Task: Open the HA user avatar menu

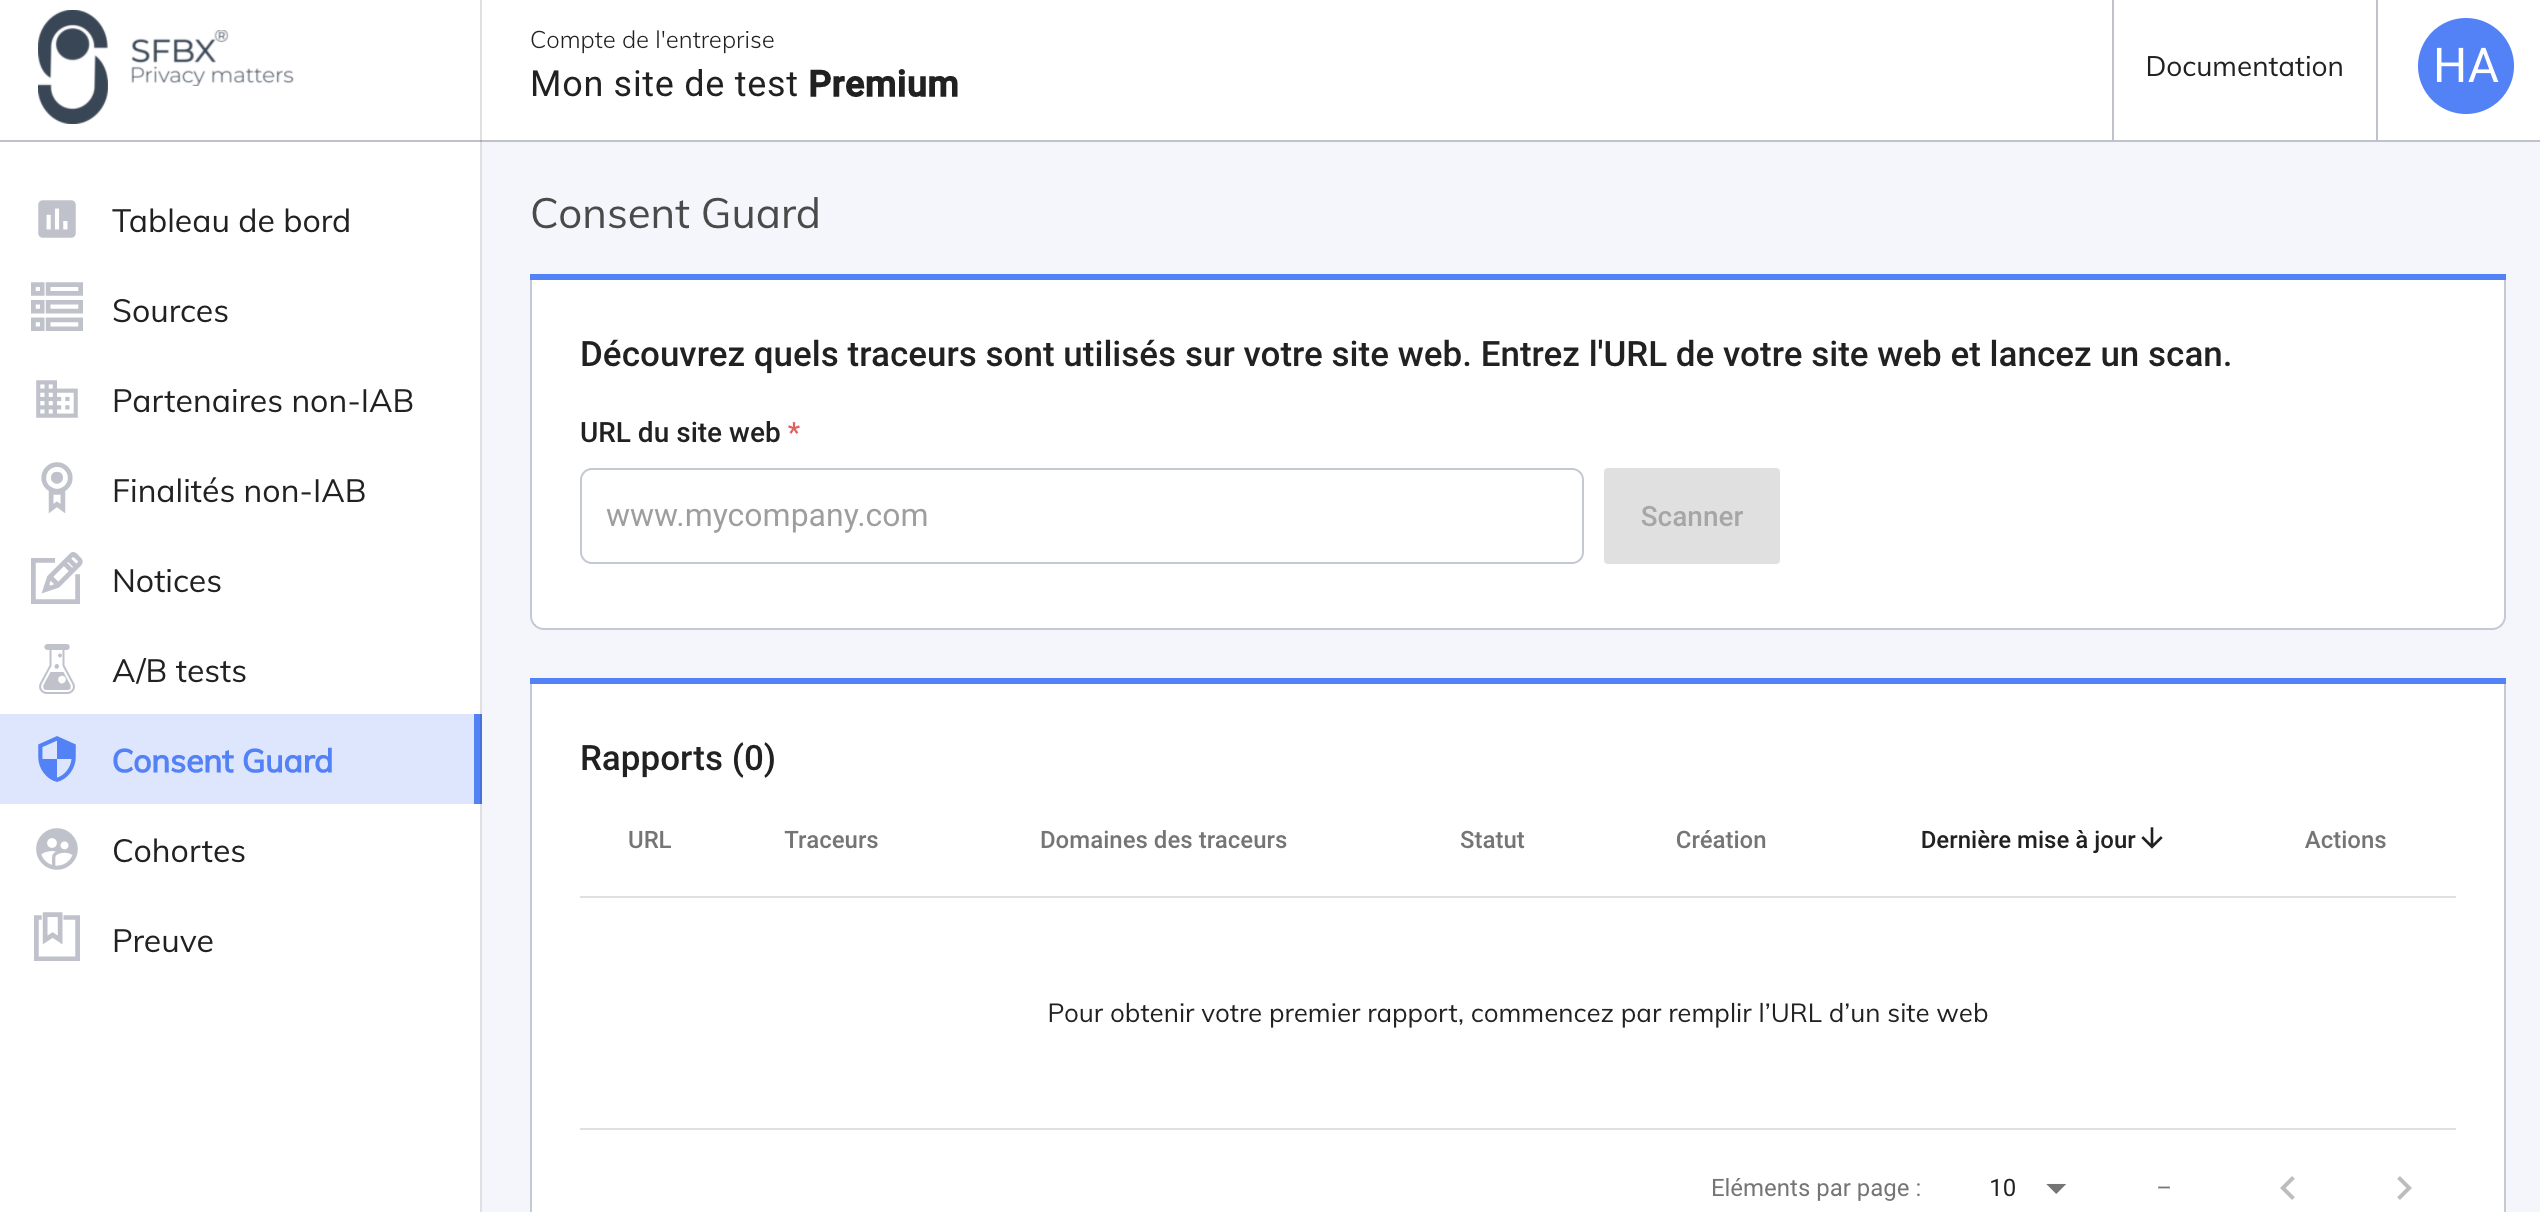Action: tap(2465, 67)
